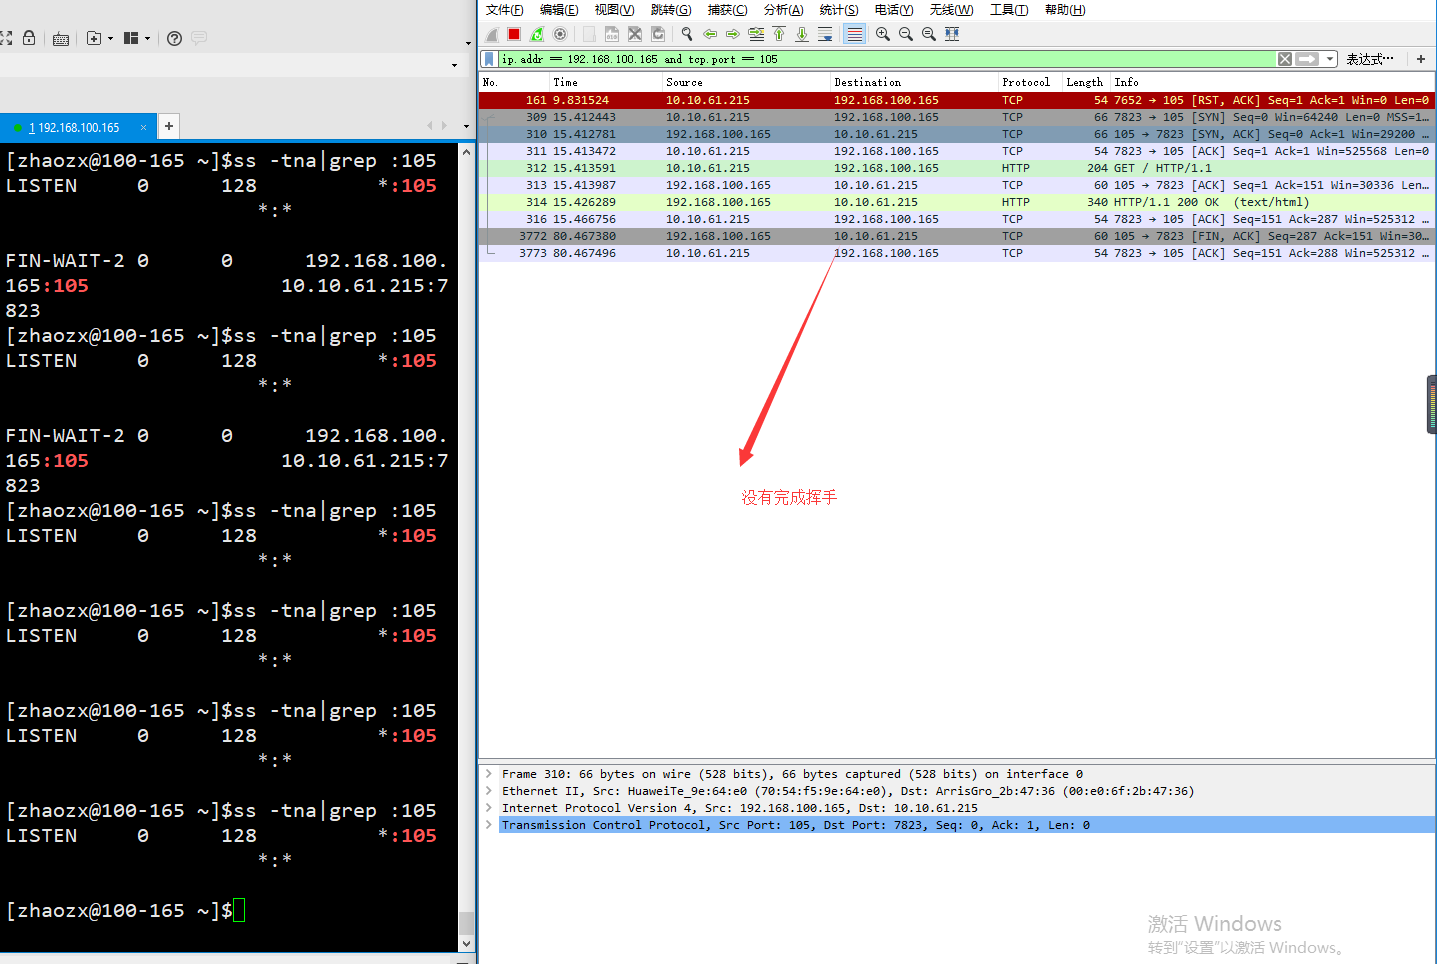Screen dimensions: 1437x964
Task: Expand the Ethernet II details row
Action: coord(489,791)
